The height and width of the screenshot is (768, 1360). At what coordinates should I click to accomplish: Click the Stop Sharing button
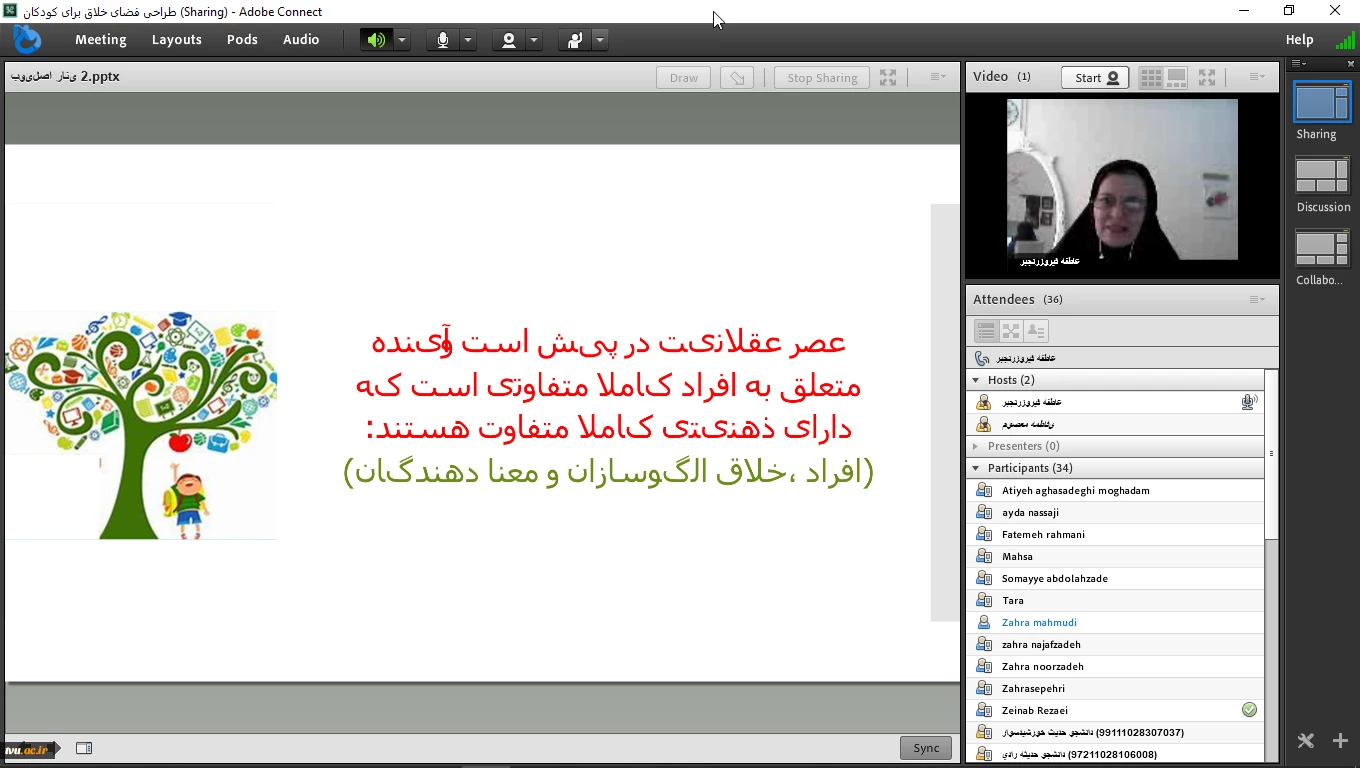821,78
